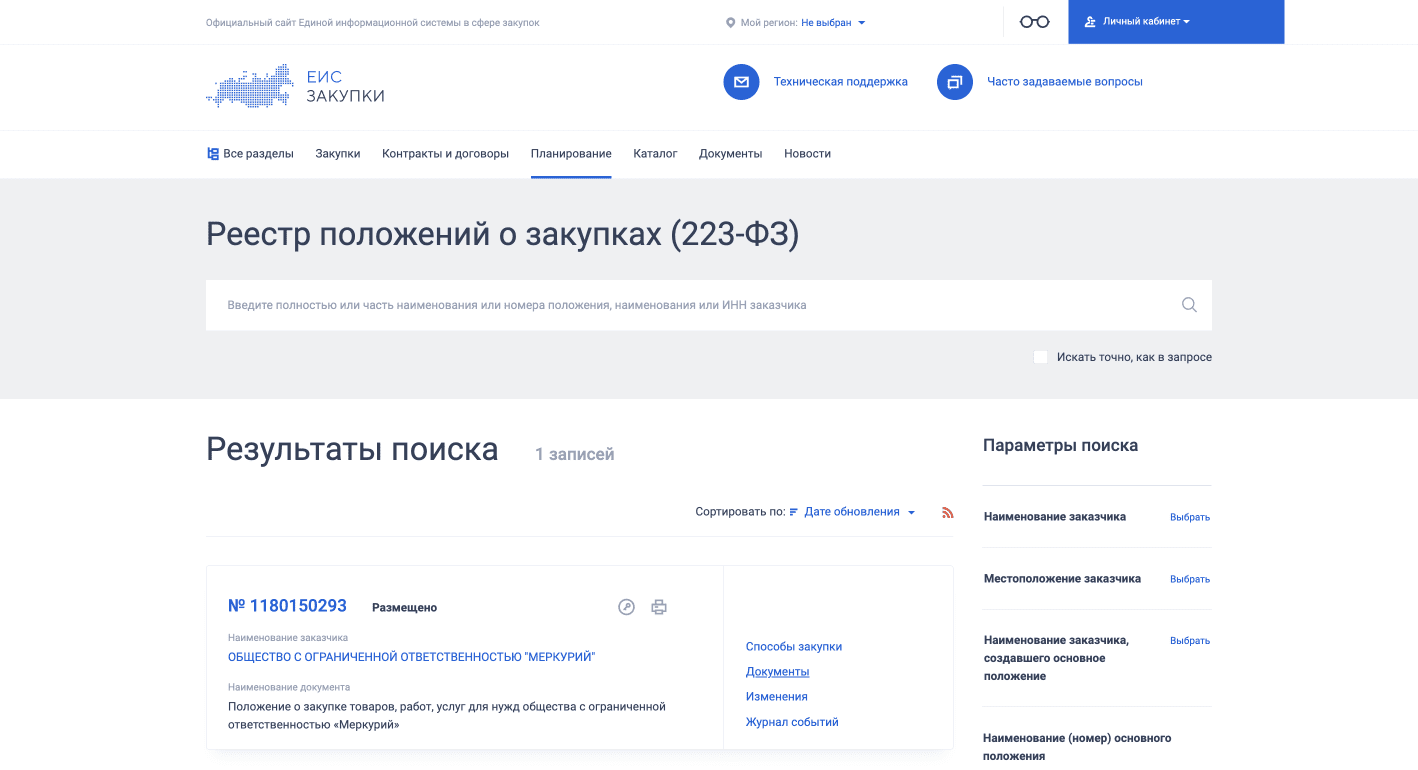This screenshot has width=1418, height=770.
Task: Click the FAQ windows icon
Action: (x=954, y=82)
